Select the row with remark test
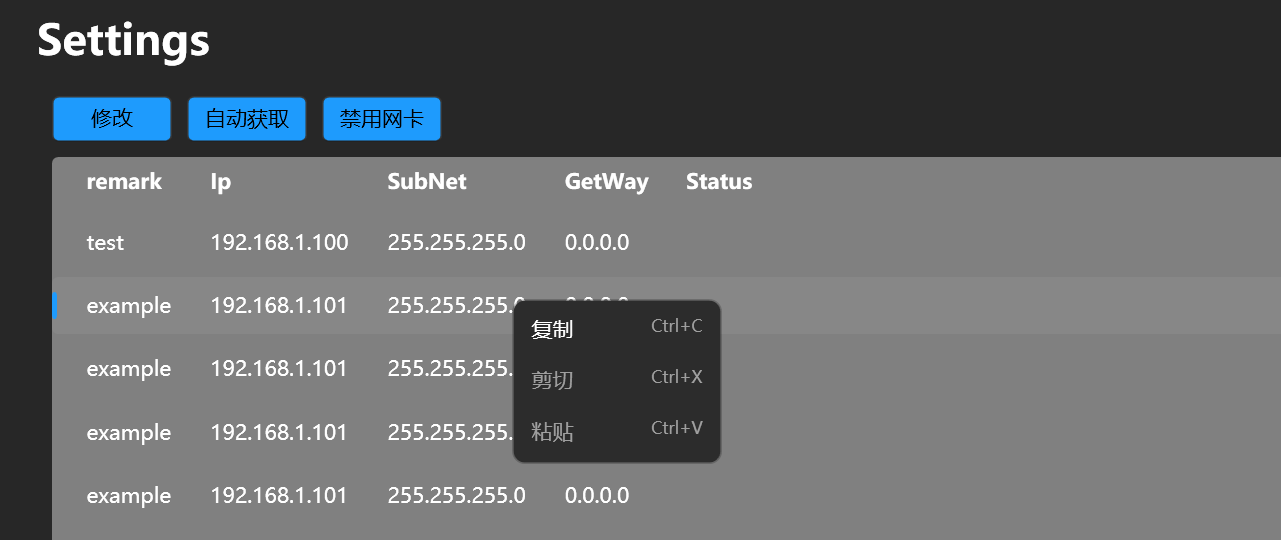The height and width of the screenshot is (540, 1281). pyautogui.click(x=666, y=243)
